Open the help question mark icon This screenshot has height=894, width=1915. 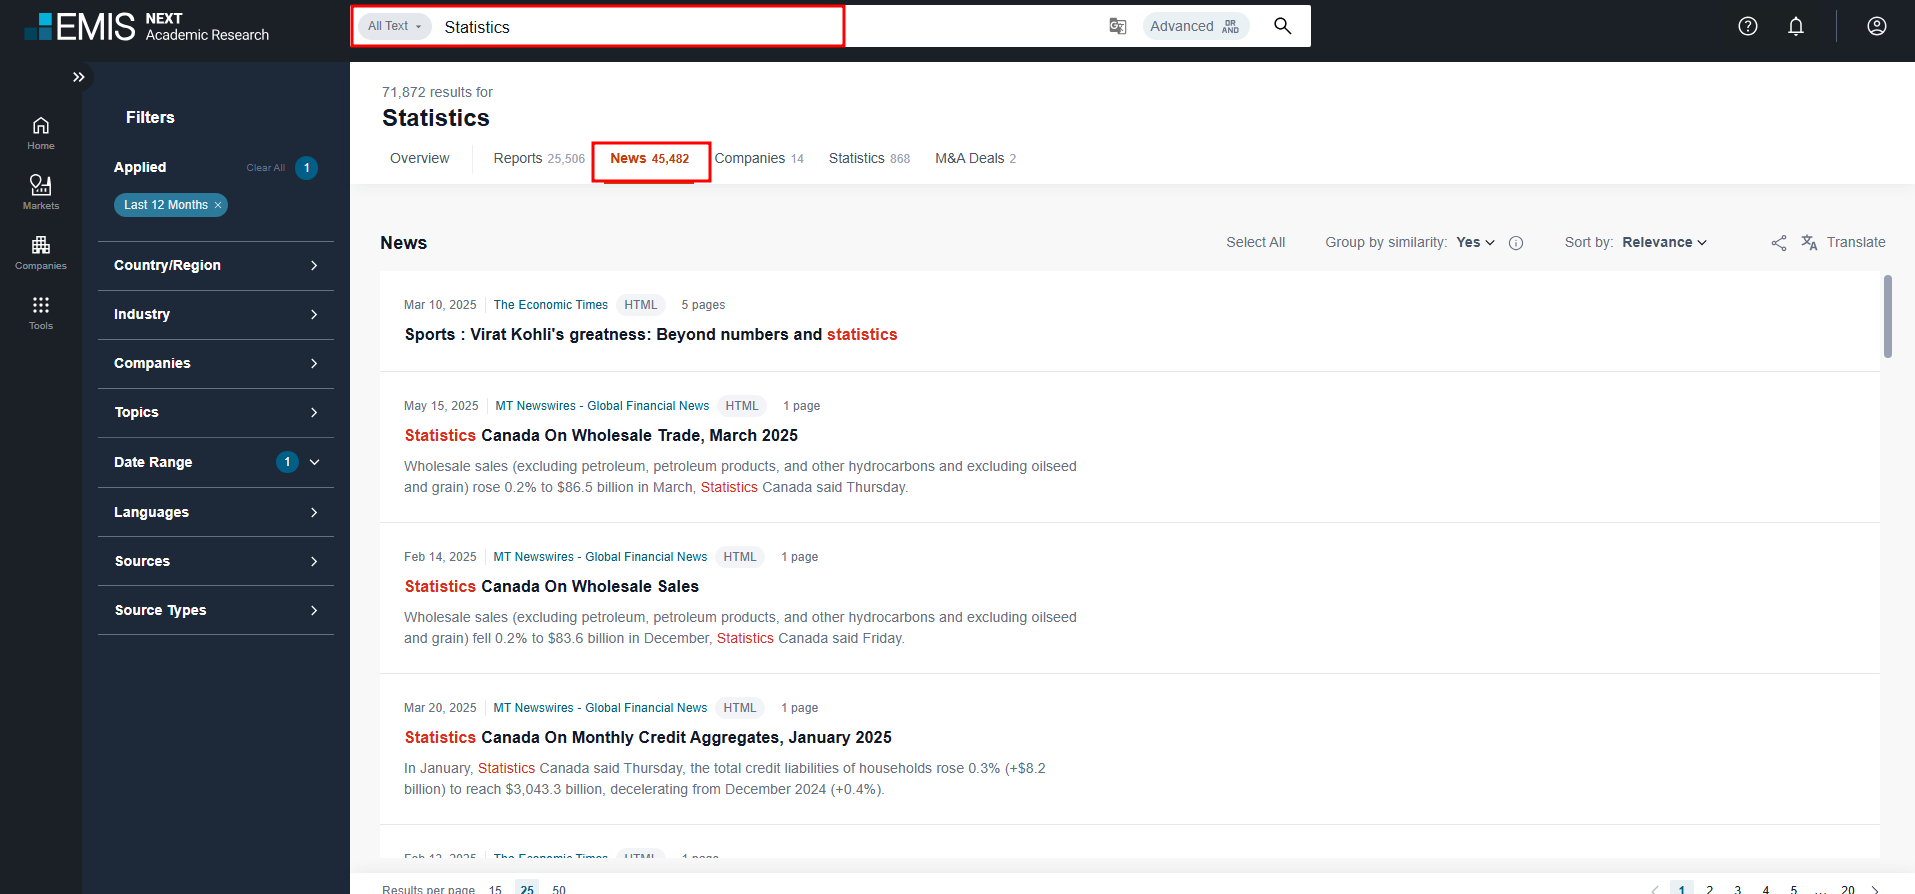(1747, 26)
